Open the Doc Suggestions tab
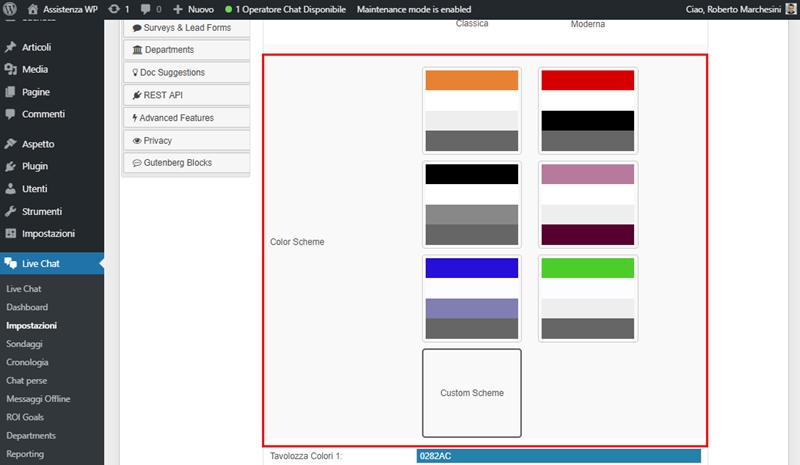Viewport: 800px width, 465px height. coord(186,72)
